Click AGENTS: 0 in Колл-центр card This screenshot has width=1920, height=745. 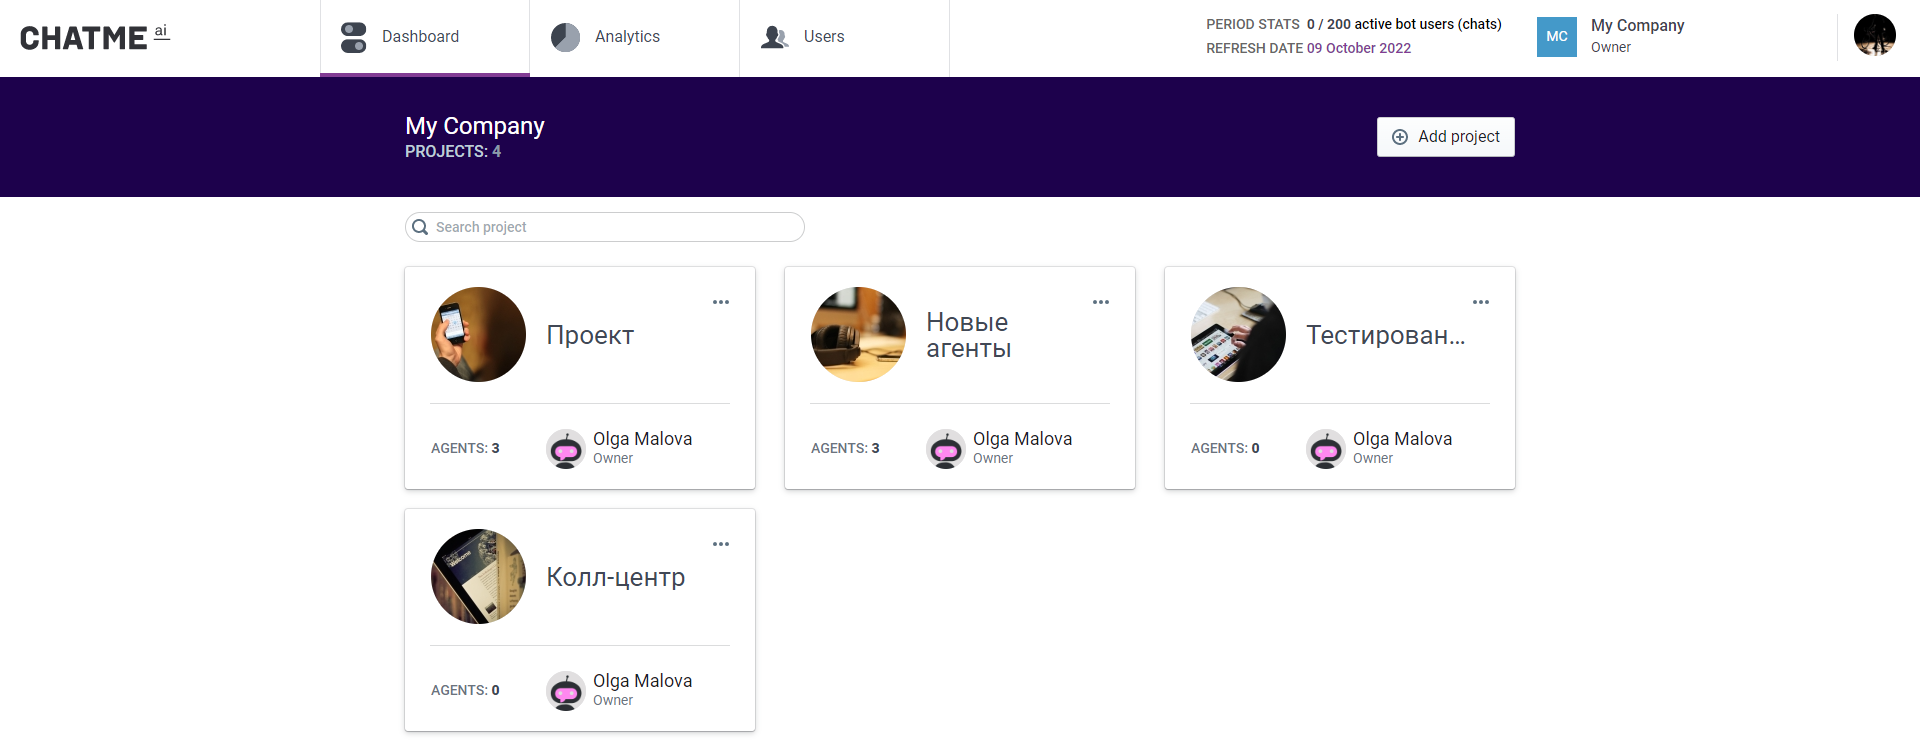tap(465, 690)
